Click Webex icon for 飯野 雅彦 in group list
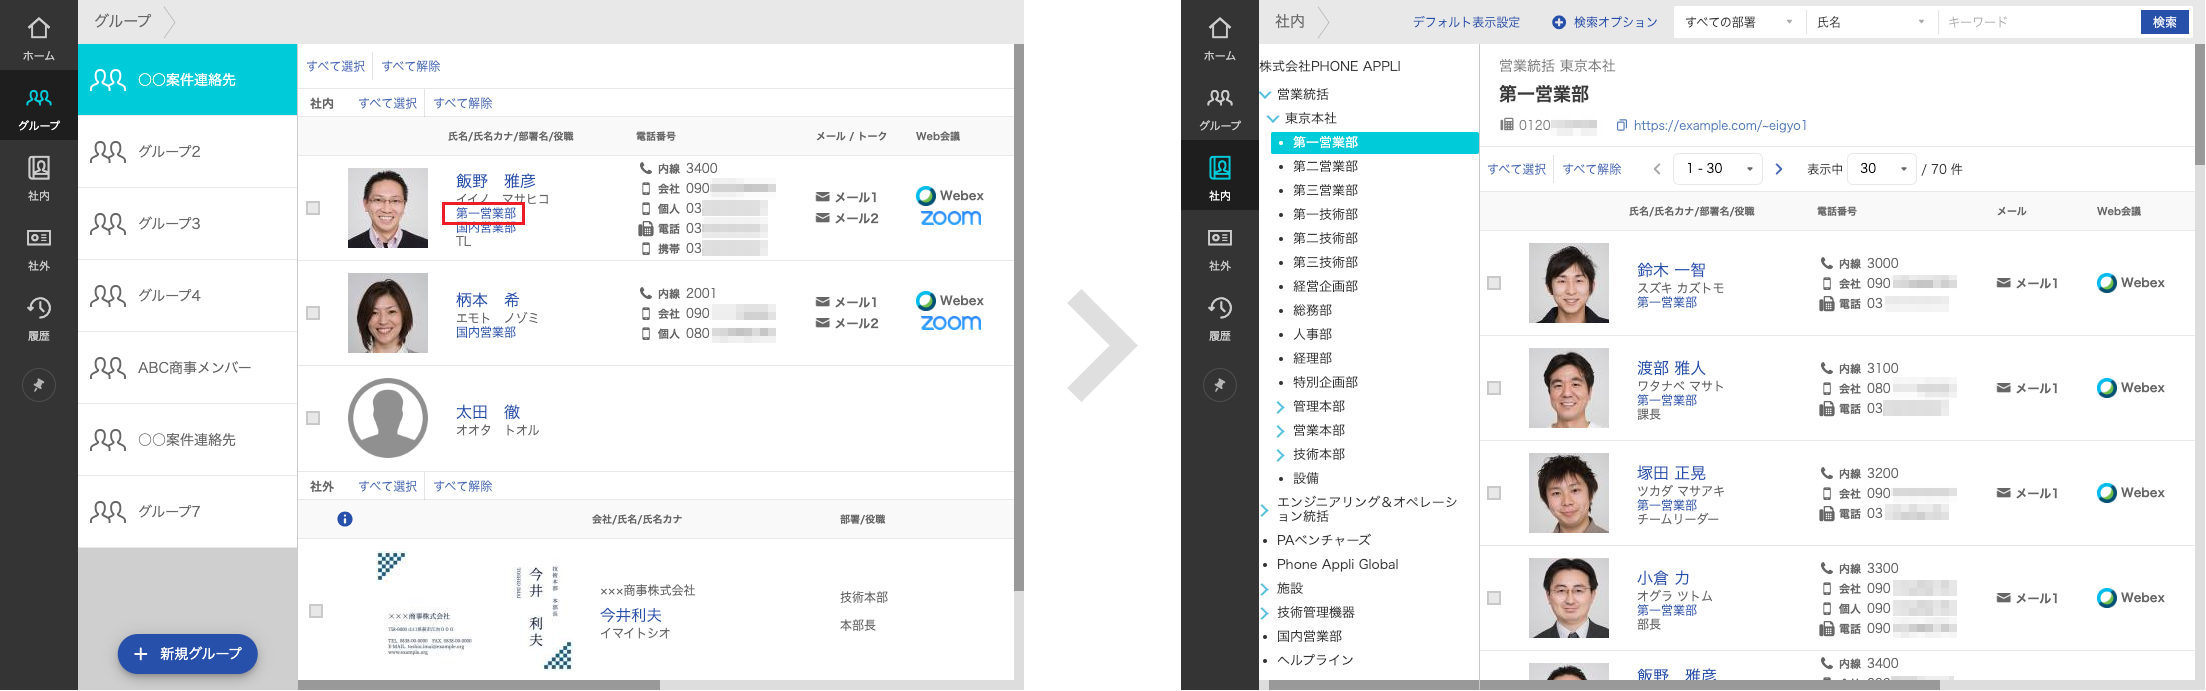 [x=950, y=196]
